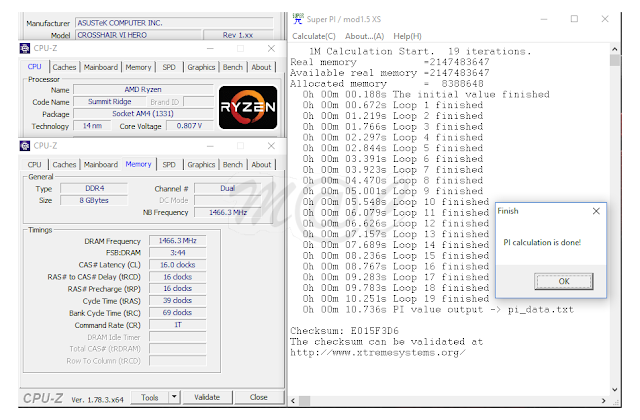Close the Finish dialog with the X
Viewport: 640px width, 420px height.
click(x=596, y=211)
